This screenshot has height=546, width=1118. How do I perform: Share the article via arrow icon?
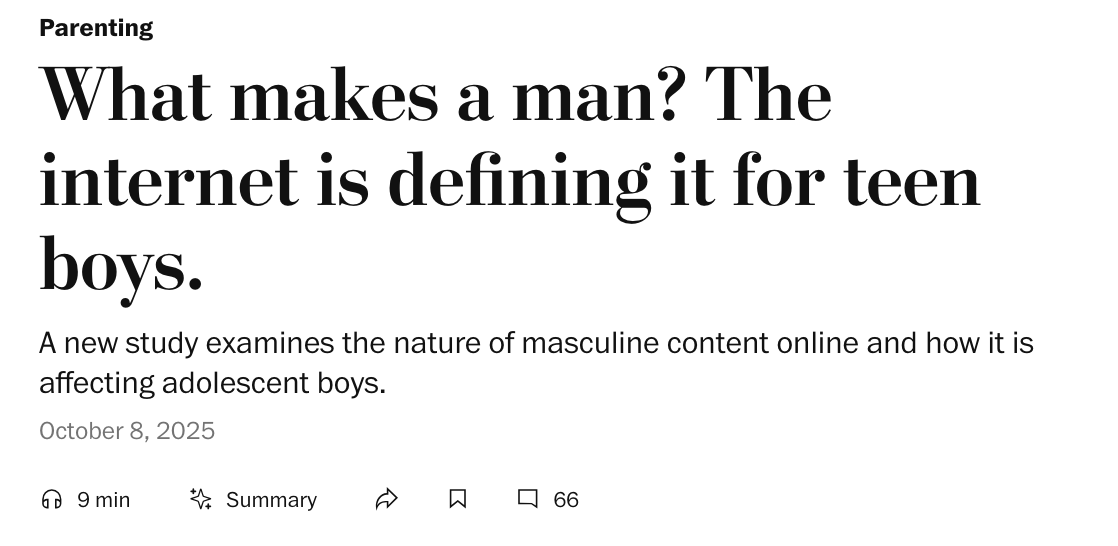pyautogui.click(x=387, y=499)
